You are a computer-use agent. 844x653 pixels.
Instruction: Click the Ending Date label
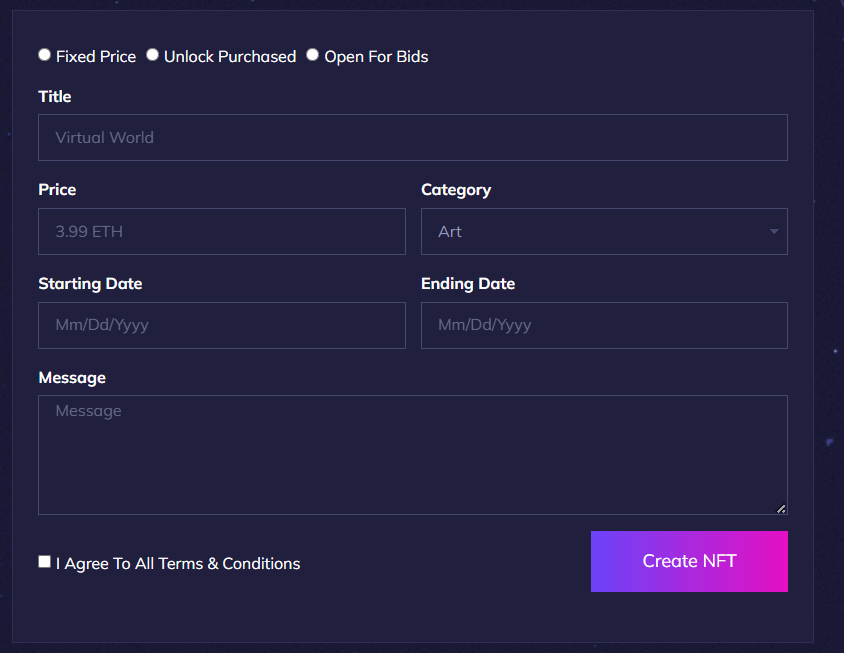468,283
